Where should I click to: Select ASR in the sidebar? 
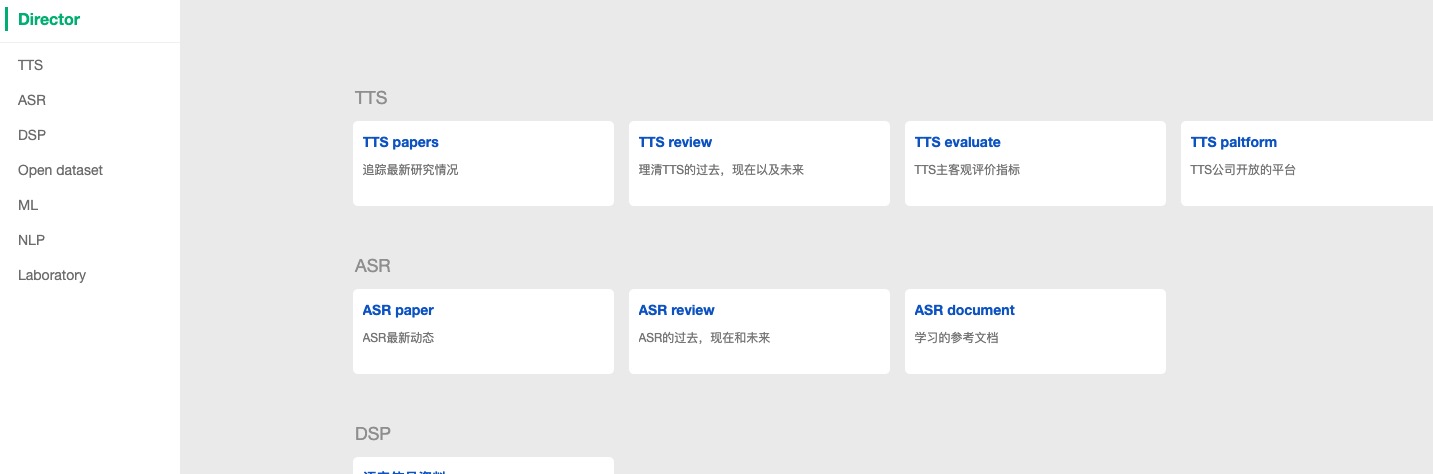32,100
